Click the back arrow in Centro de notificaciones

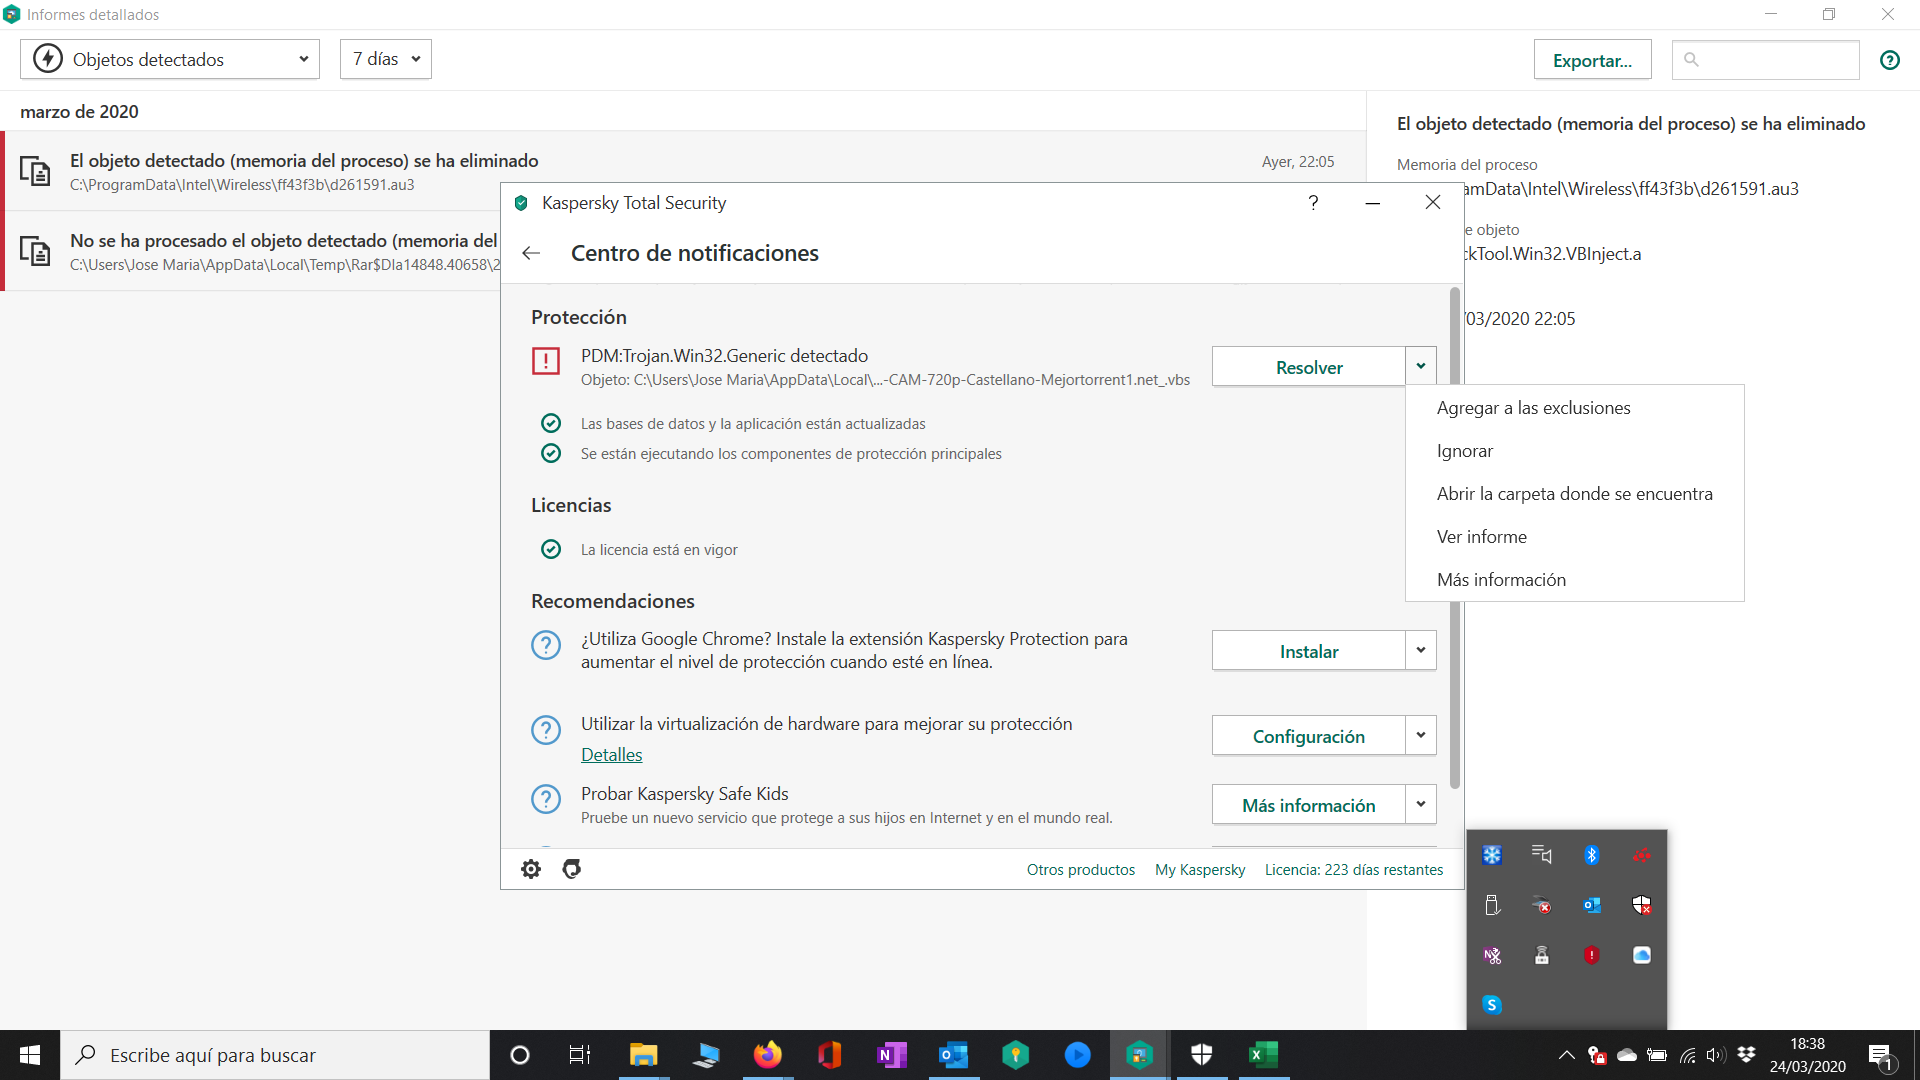tap(531, 254)
